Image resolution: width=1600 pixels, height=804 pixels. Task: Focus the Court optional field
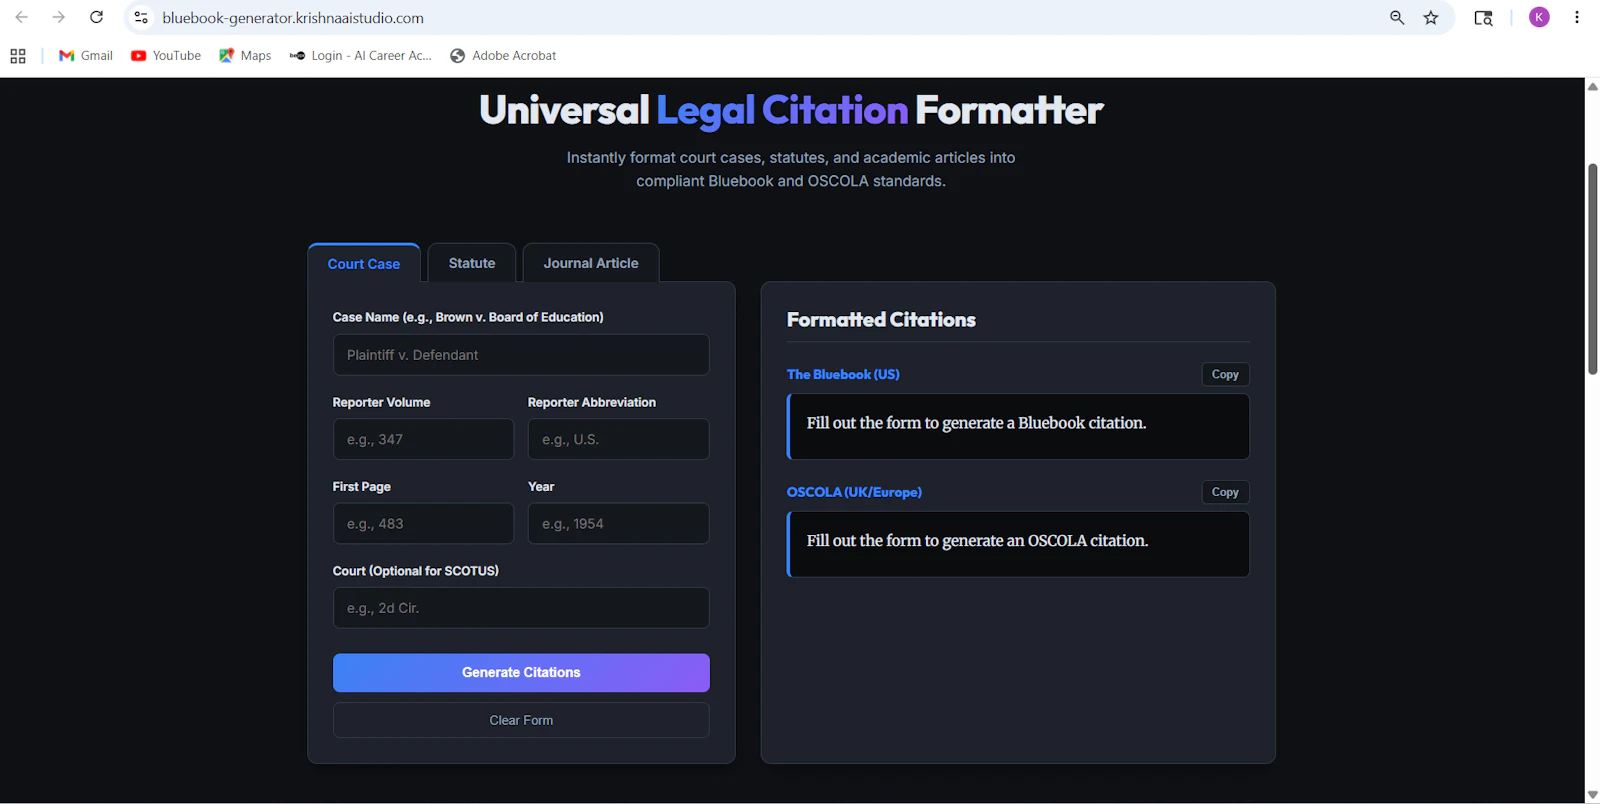click(521, 608)
